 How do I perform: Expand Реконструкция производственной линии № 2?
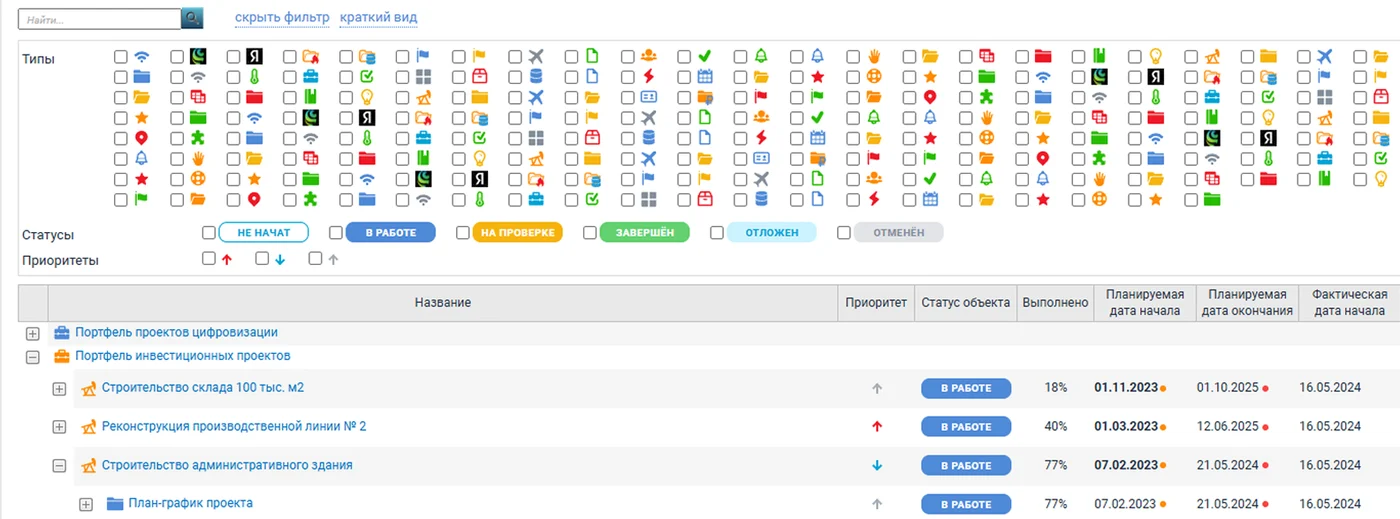59,427
